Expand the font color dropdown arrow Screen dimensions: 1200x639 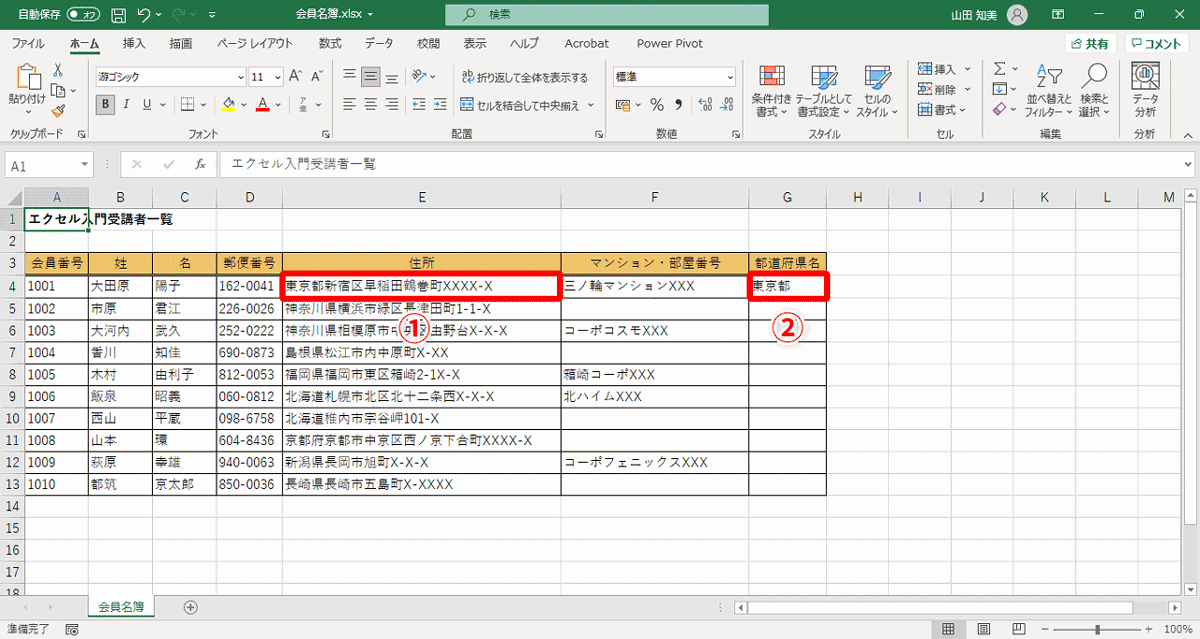[x=280, y=104]
